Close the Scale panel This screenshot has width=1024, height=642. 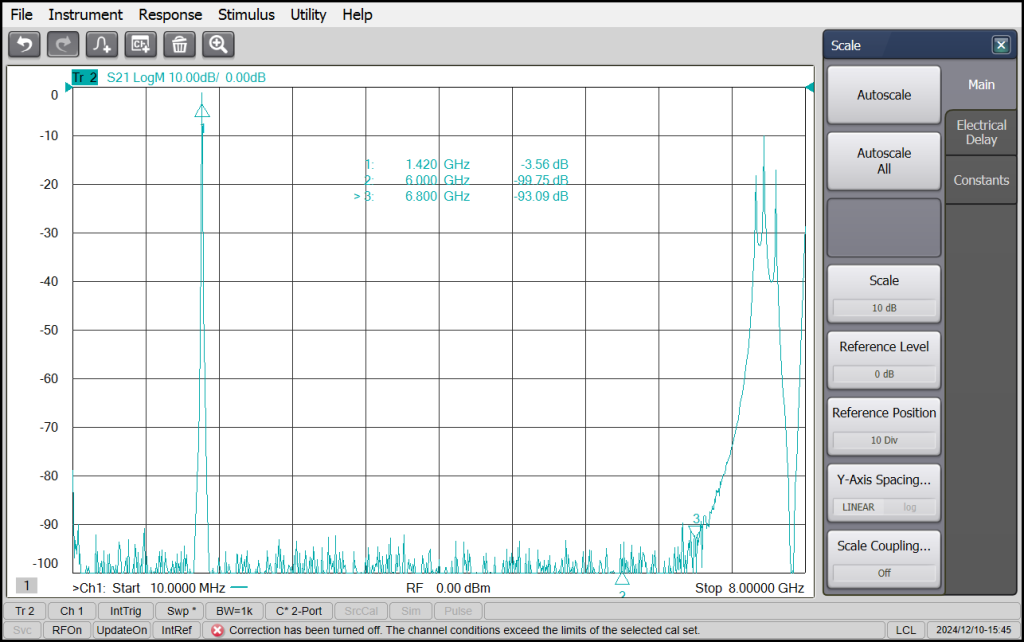[x=1000, y=45]
